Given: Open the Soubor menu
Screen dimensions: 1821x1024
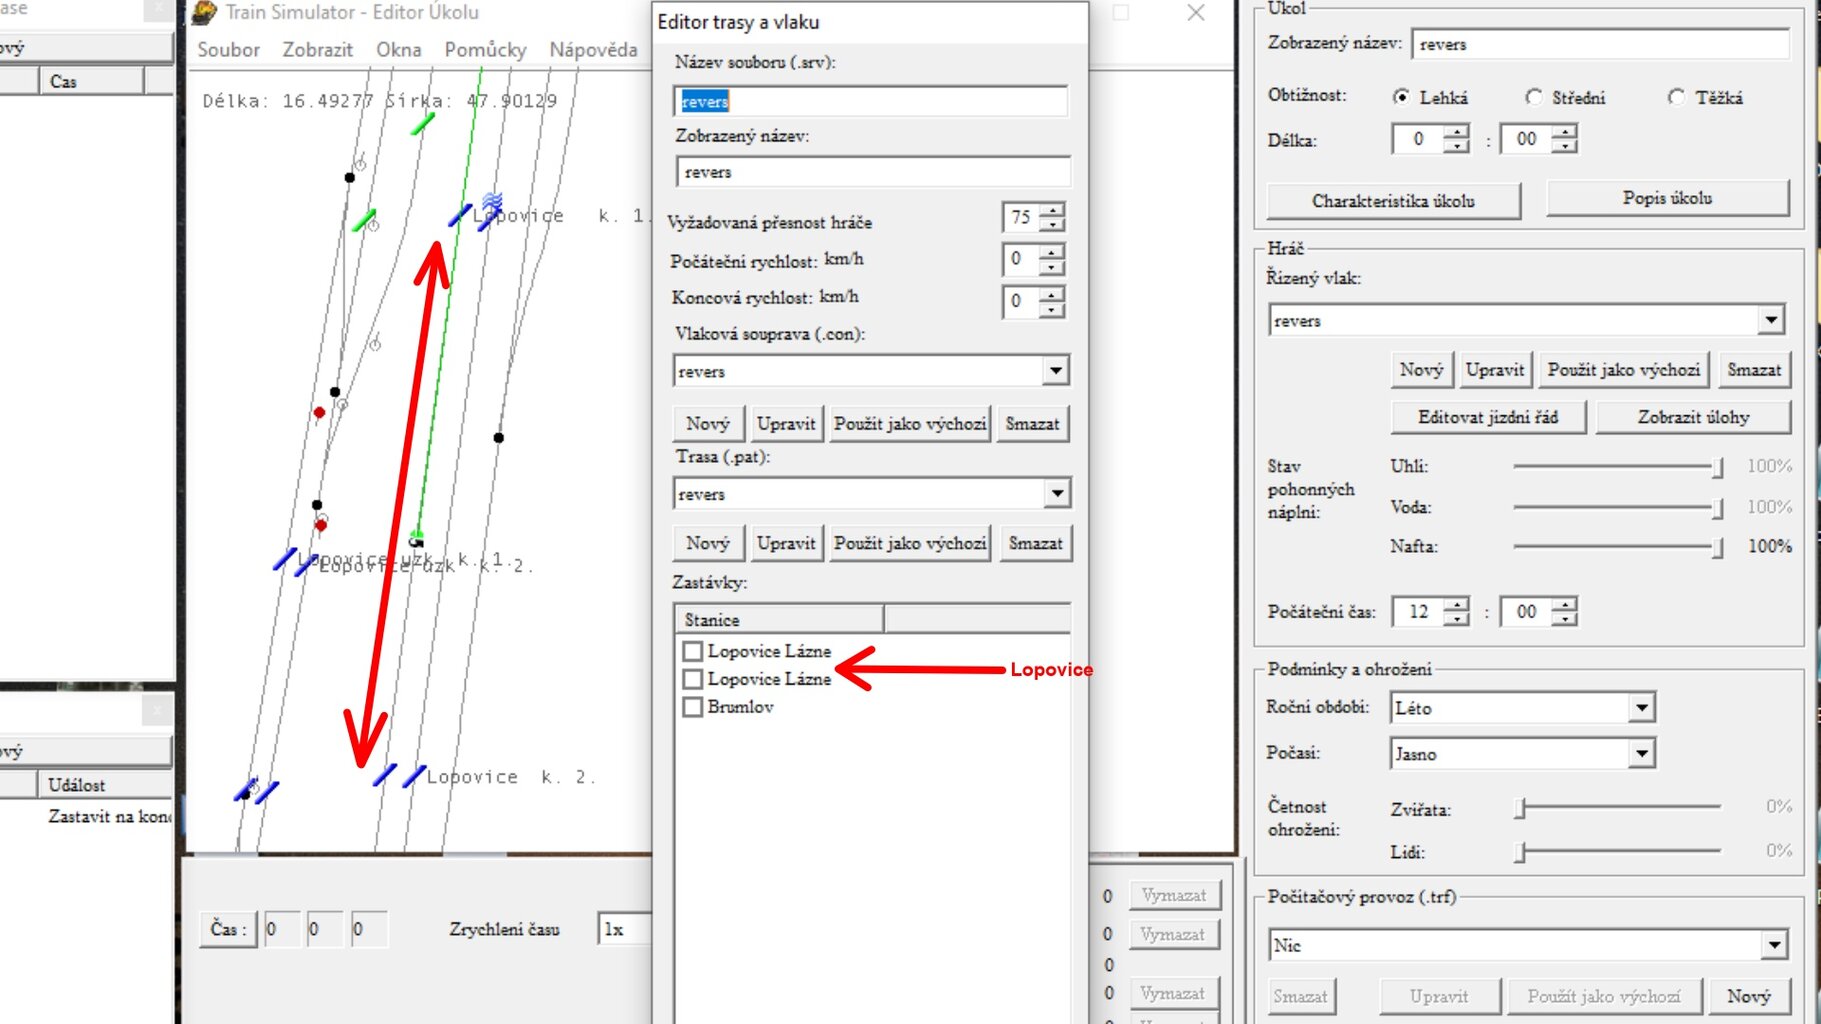Looking at the screenshot, I should coord(228,50).
